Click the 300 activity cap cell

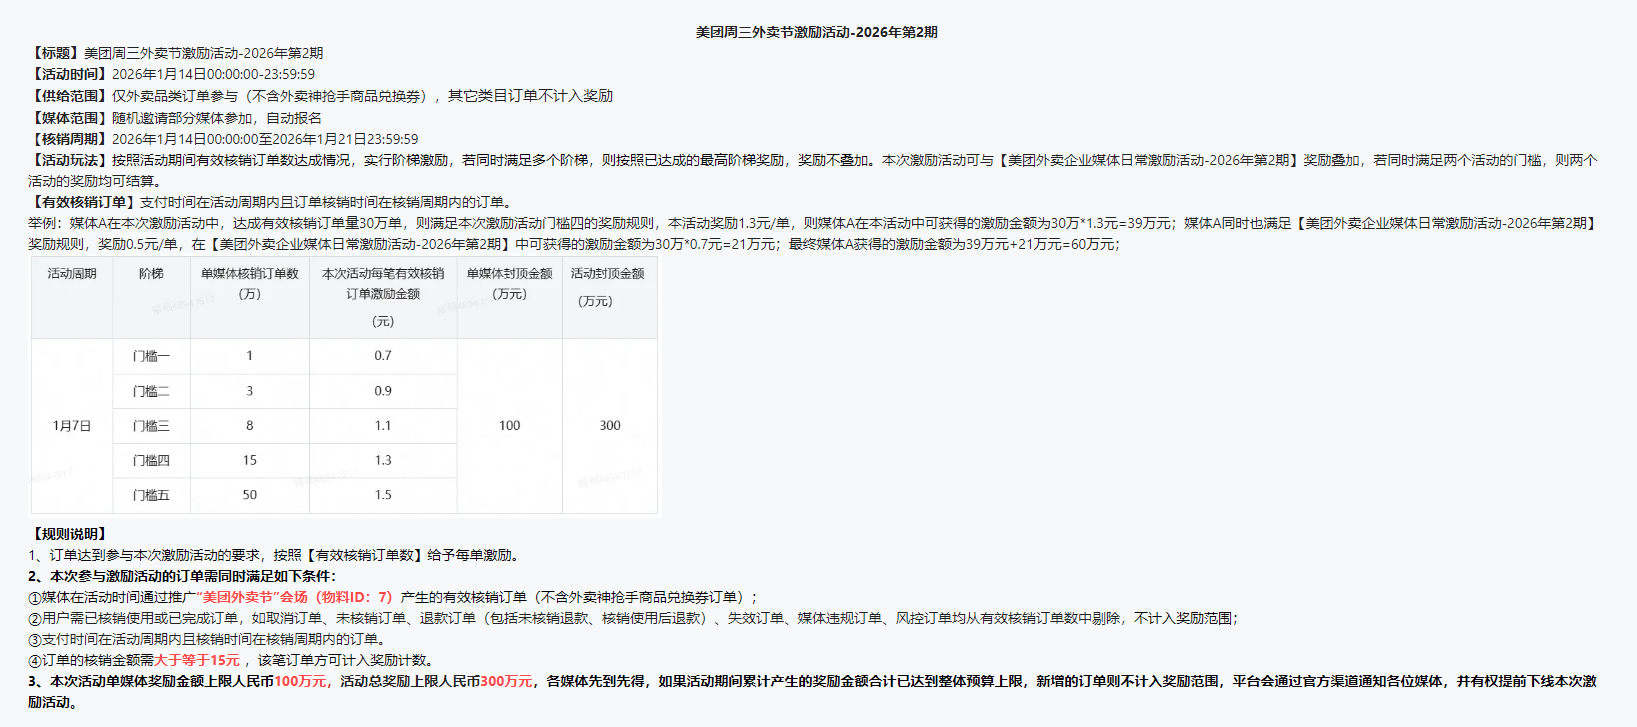[x=610, y=426]
